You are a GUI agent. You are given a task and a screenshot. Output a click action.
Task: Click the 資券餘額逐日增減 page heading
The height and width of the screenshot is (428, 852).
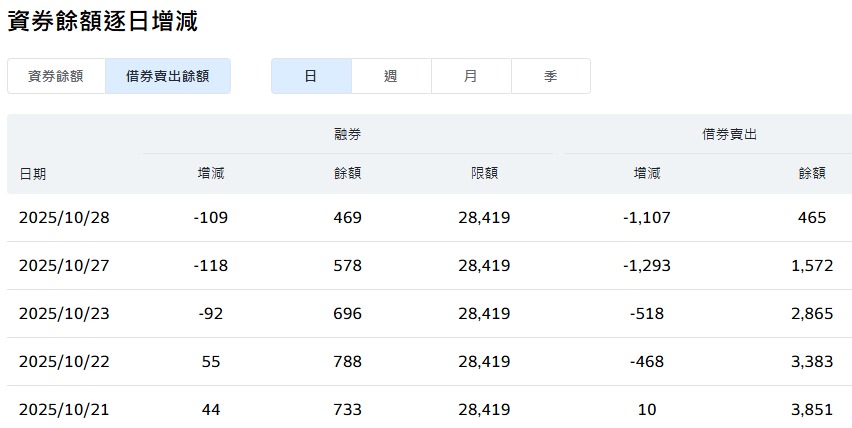click(103, 21)
